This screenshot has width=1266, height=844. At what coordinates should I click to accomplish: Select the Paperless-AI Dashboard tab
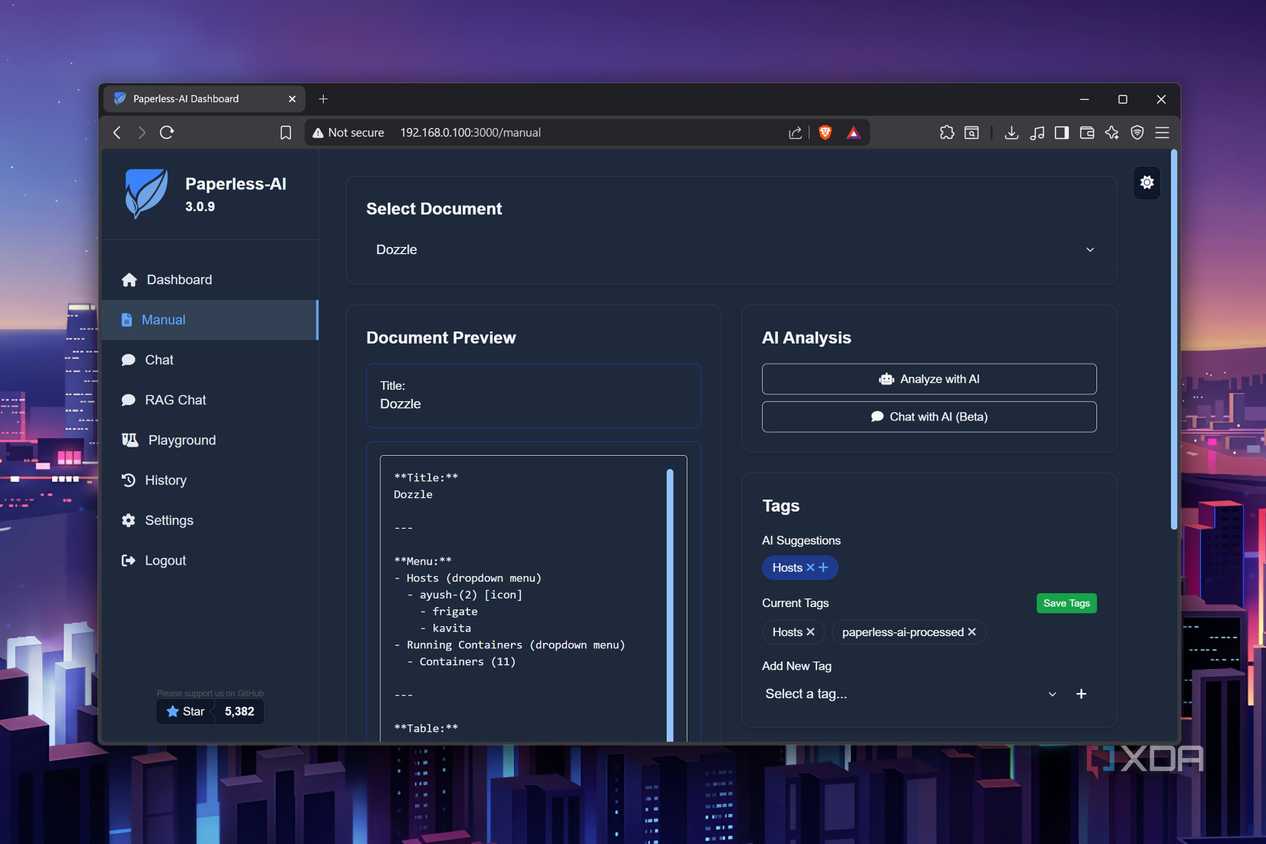(x=205, y=99)
